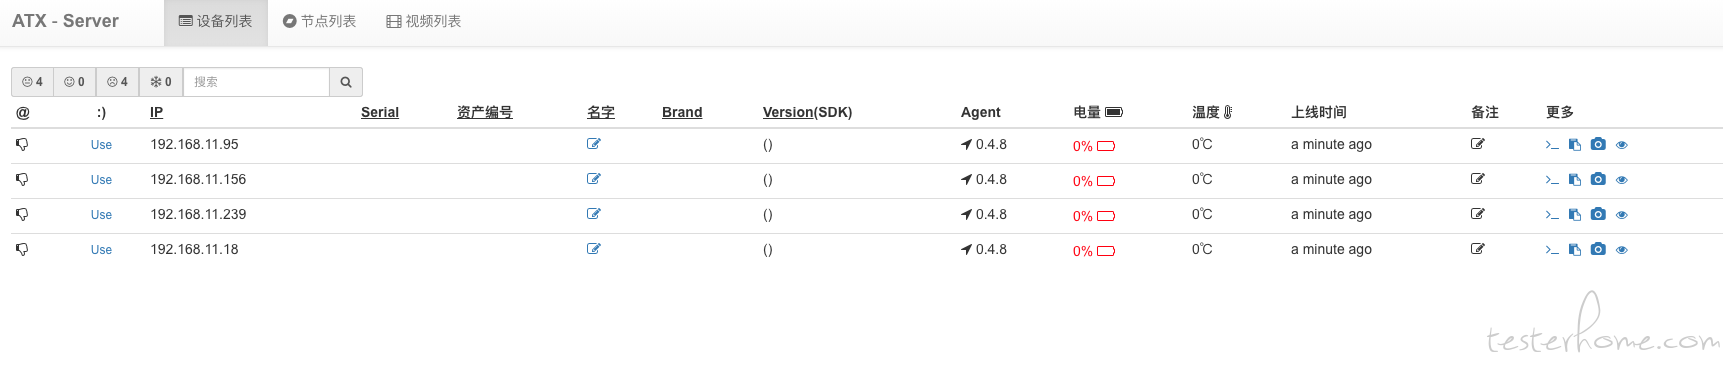
Task: Toggle eye view icon for 192.168.11.95
Action: coord(1622,145)
